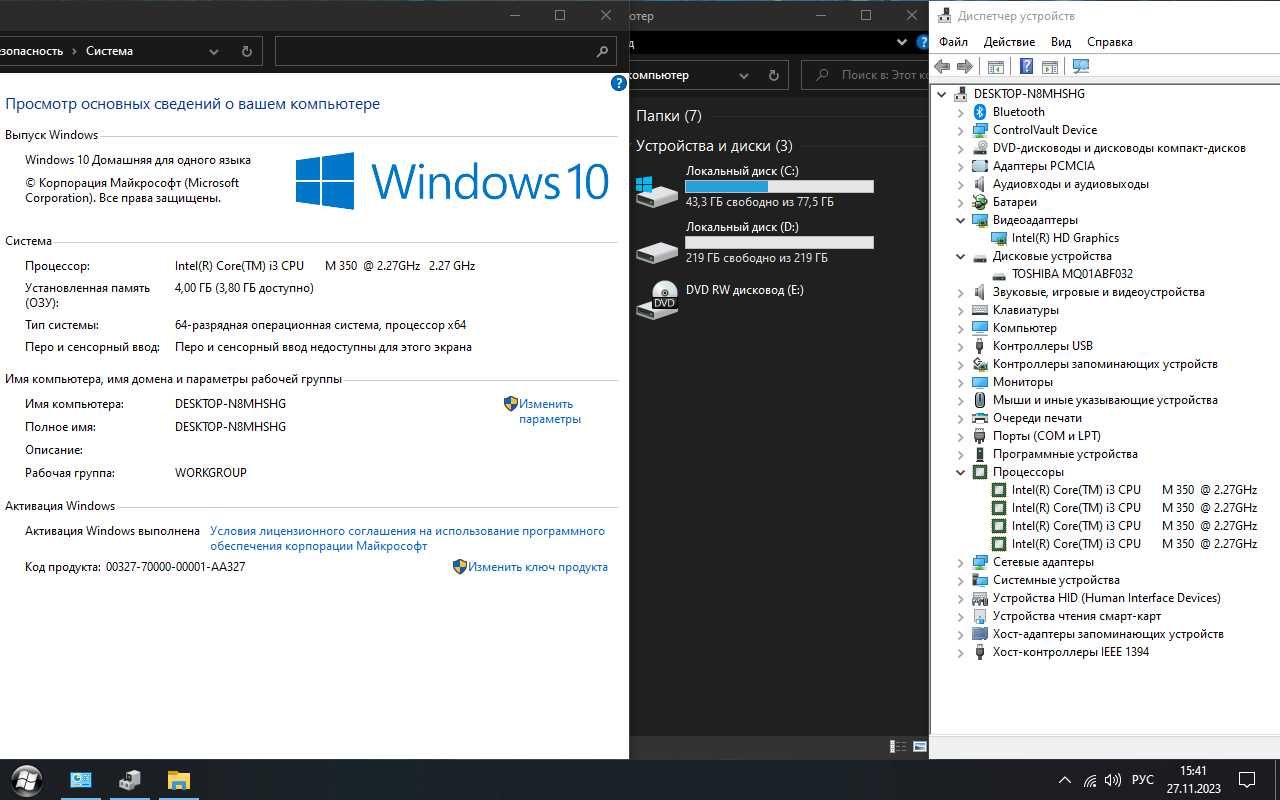
Task: Show hidden system tray icons
Action: tap(1064, 780)
